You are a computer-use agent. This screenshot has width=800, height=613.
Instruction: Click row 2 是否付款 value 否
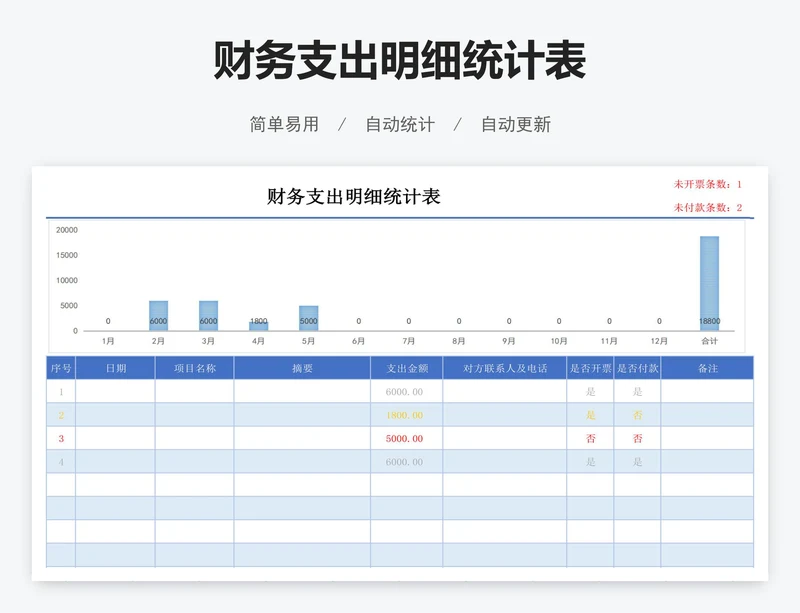click(638, 415)
